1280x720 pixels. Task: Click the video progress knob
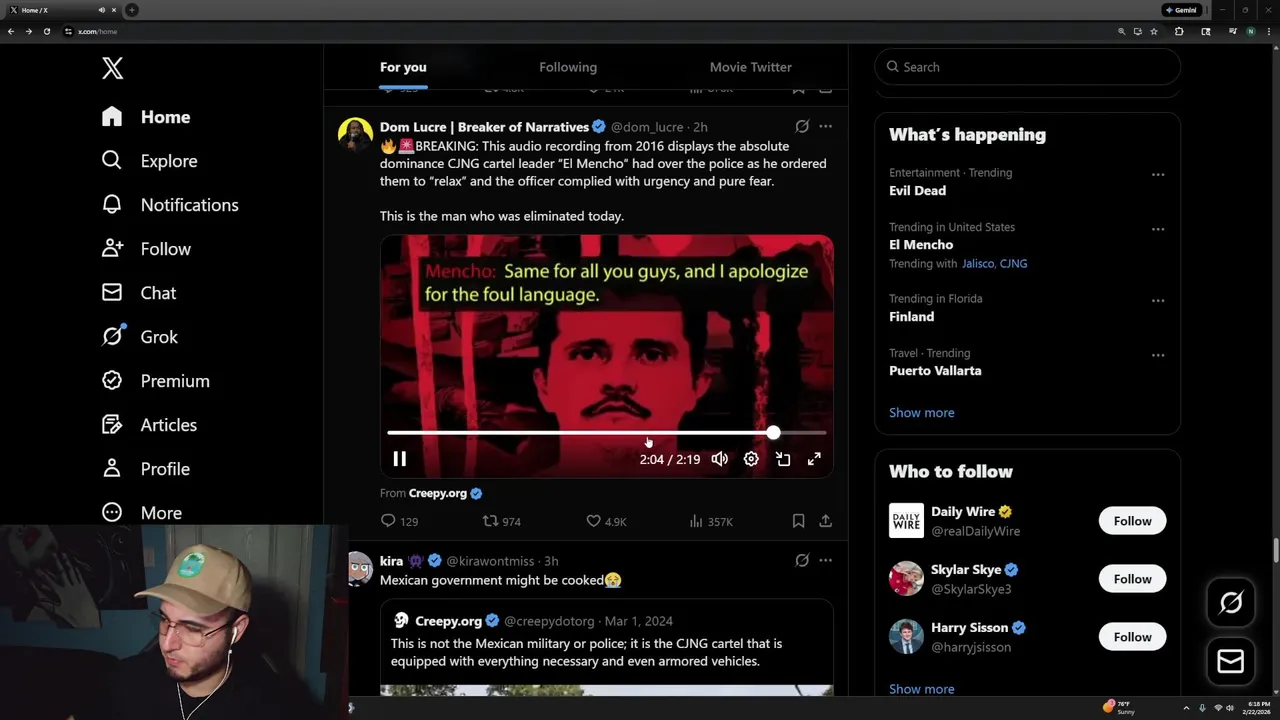click(773, 433)
